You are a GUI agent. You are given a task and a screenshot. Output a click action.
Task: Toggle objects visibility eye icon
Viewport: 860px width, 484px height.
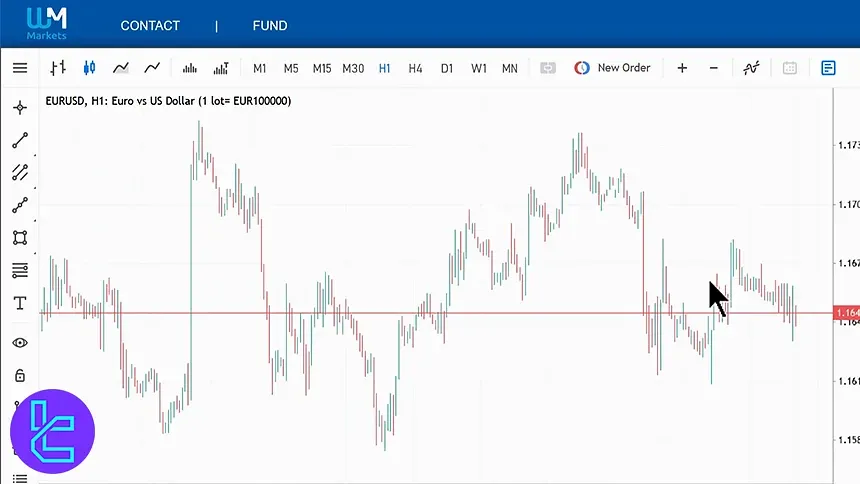point(20,343)
